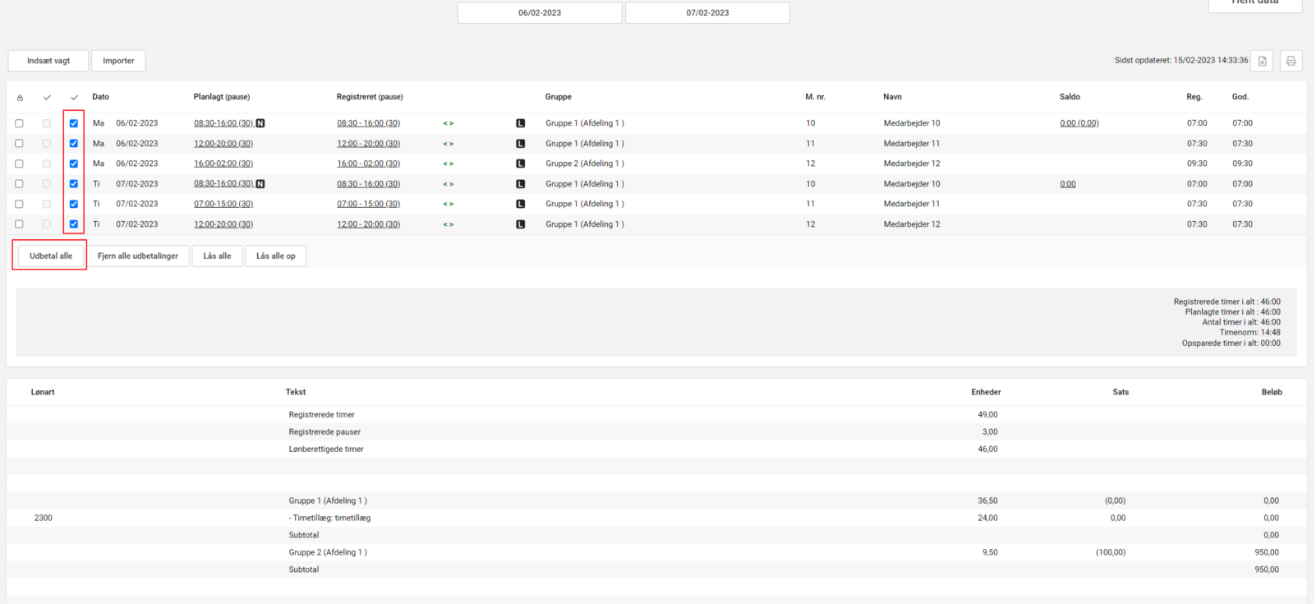Click the Udbetal alle button
Viewport: 1316px width, 604px height.
(51, 256)
